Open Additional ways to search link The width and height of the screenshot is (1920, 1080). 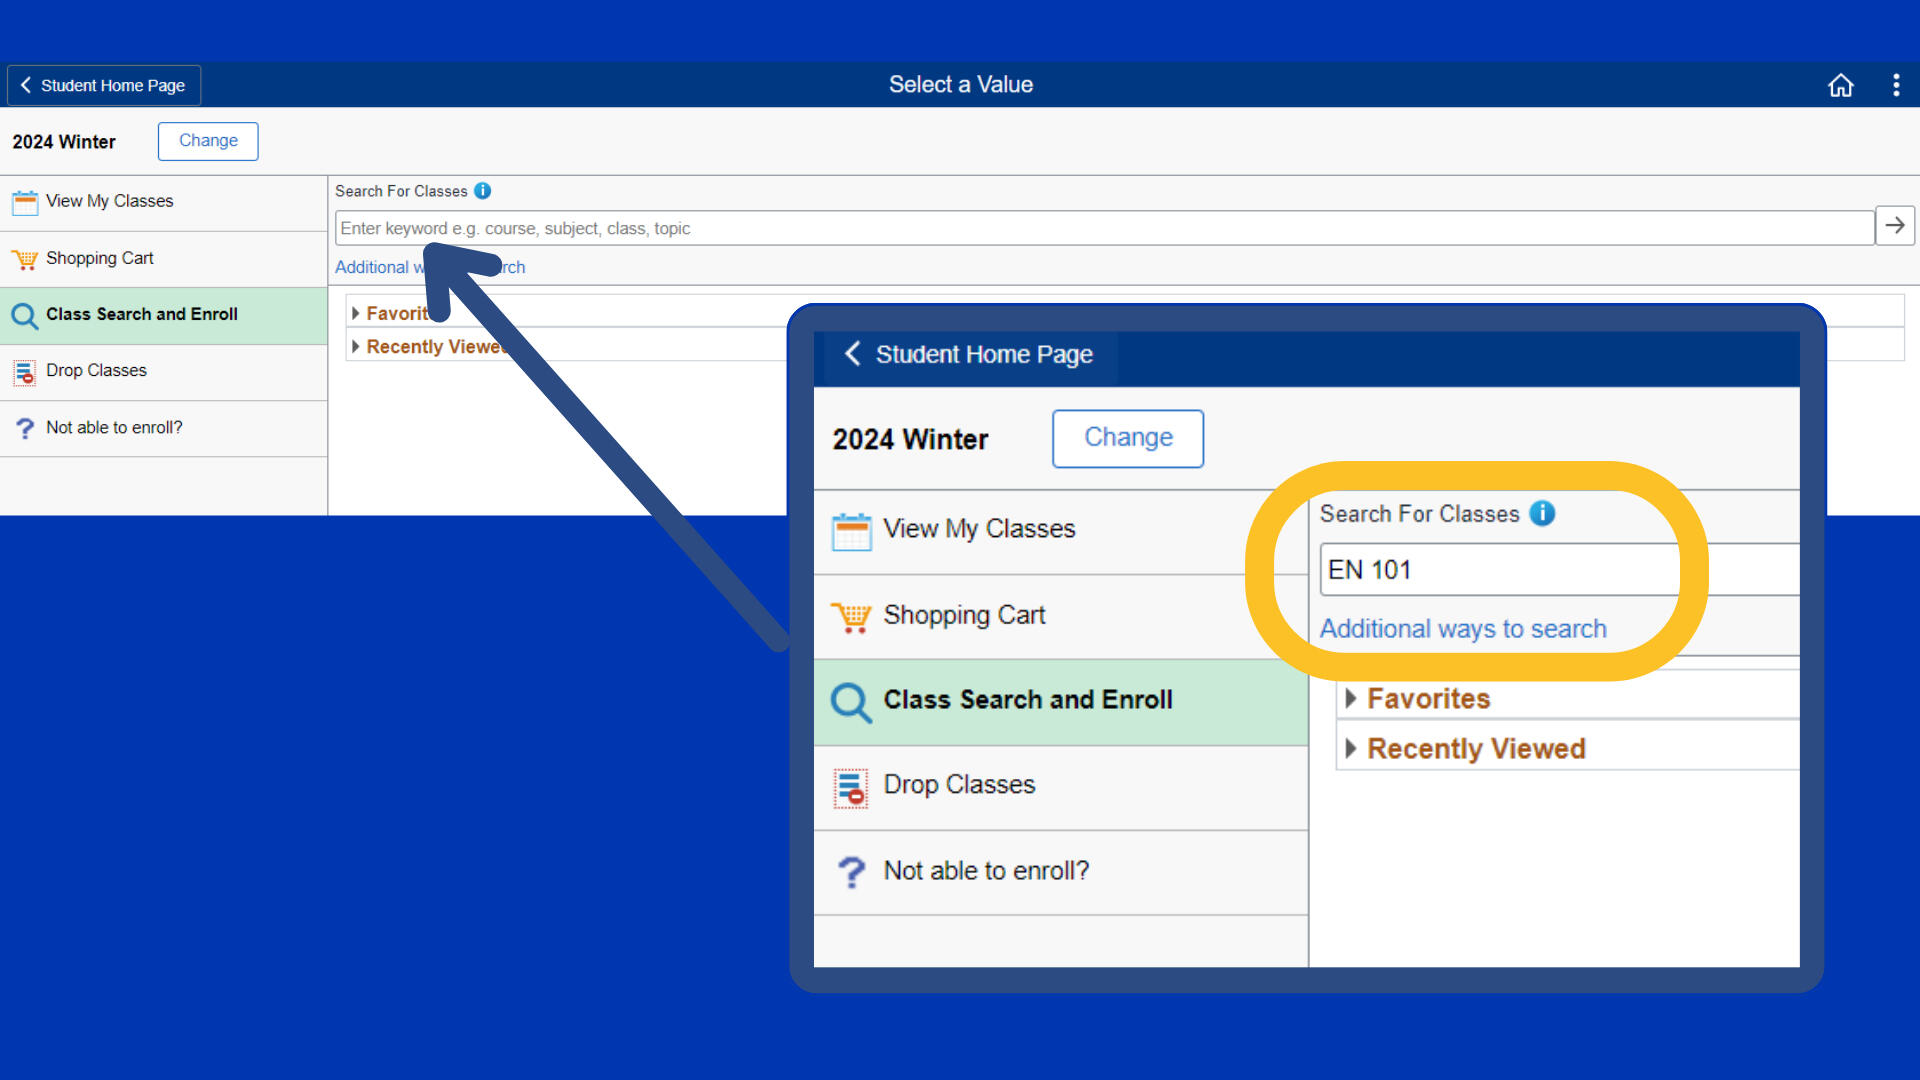tap(370, 267)
